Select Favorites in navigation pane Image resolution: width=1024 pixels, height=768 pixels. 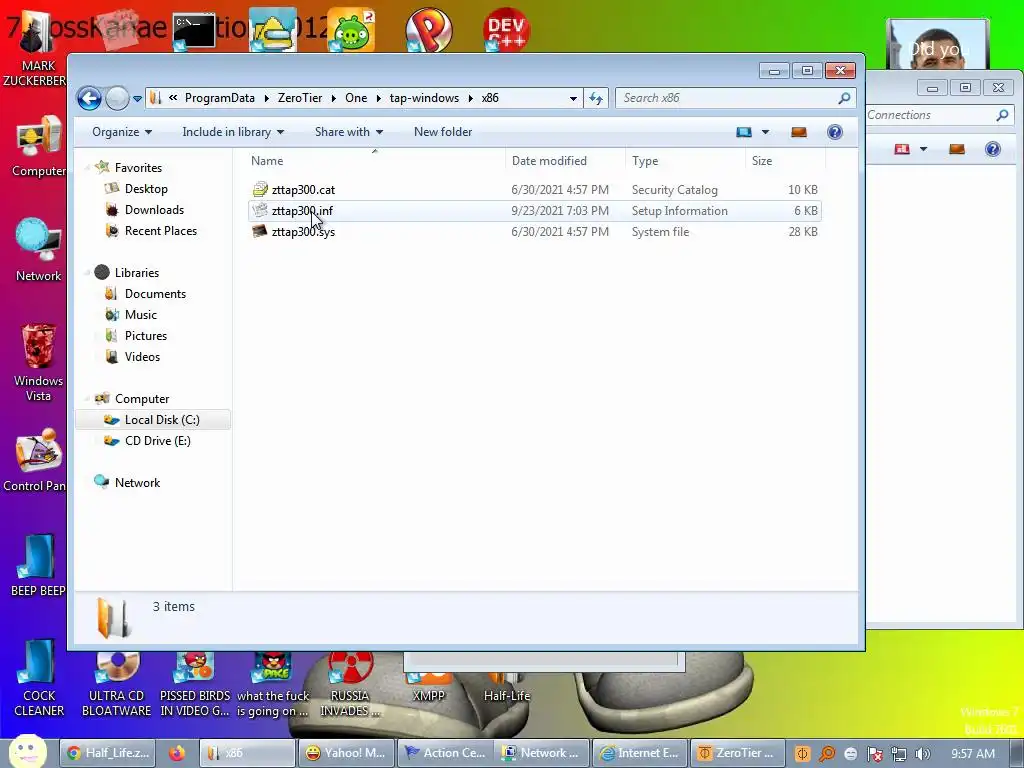click(x=138, y=168)
